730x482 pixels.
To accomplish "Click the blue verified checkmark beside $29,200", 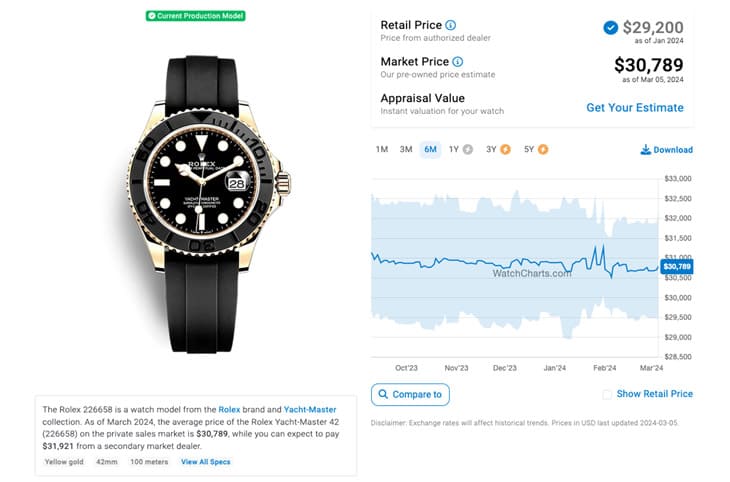I will 610,28.
